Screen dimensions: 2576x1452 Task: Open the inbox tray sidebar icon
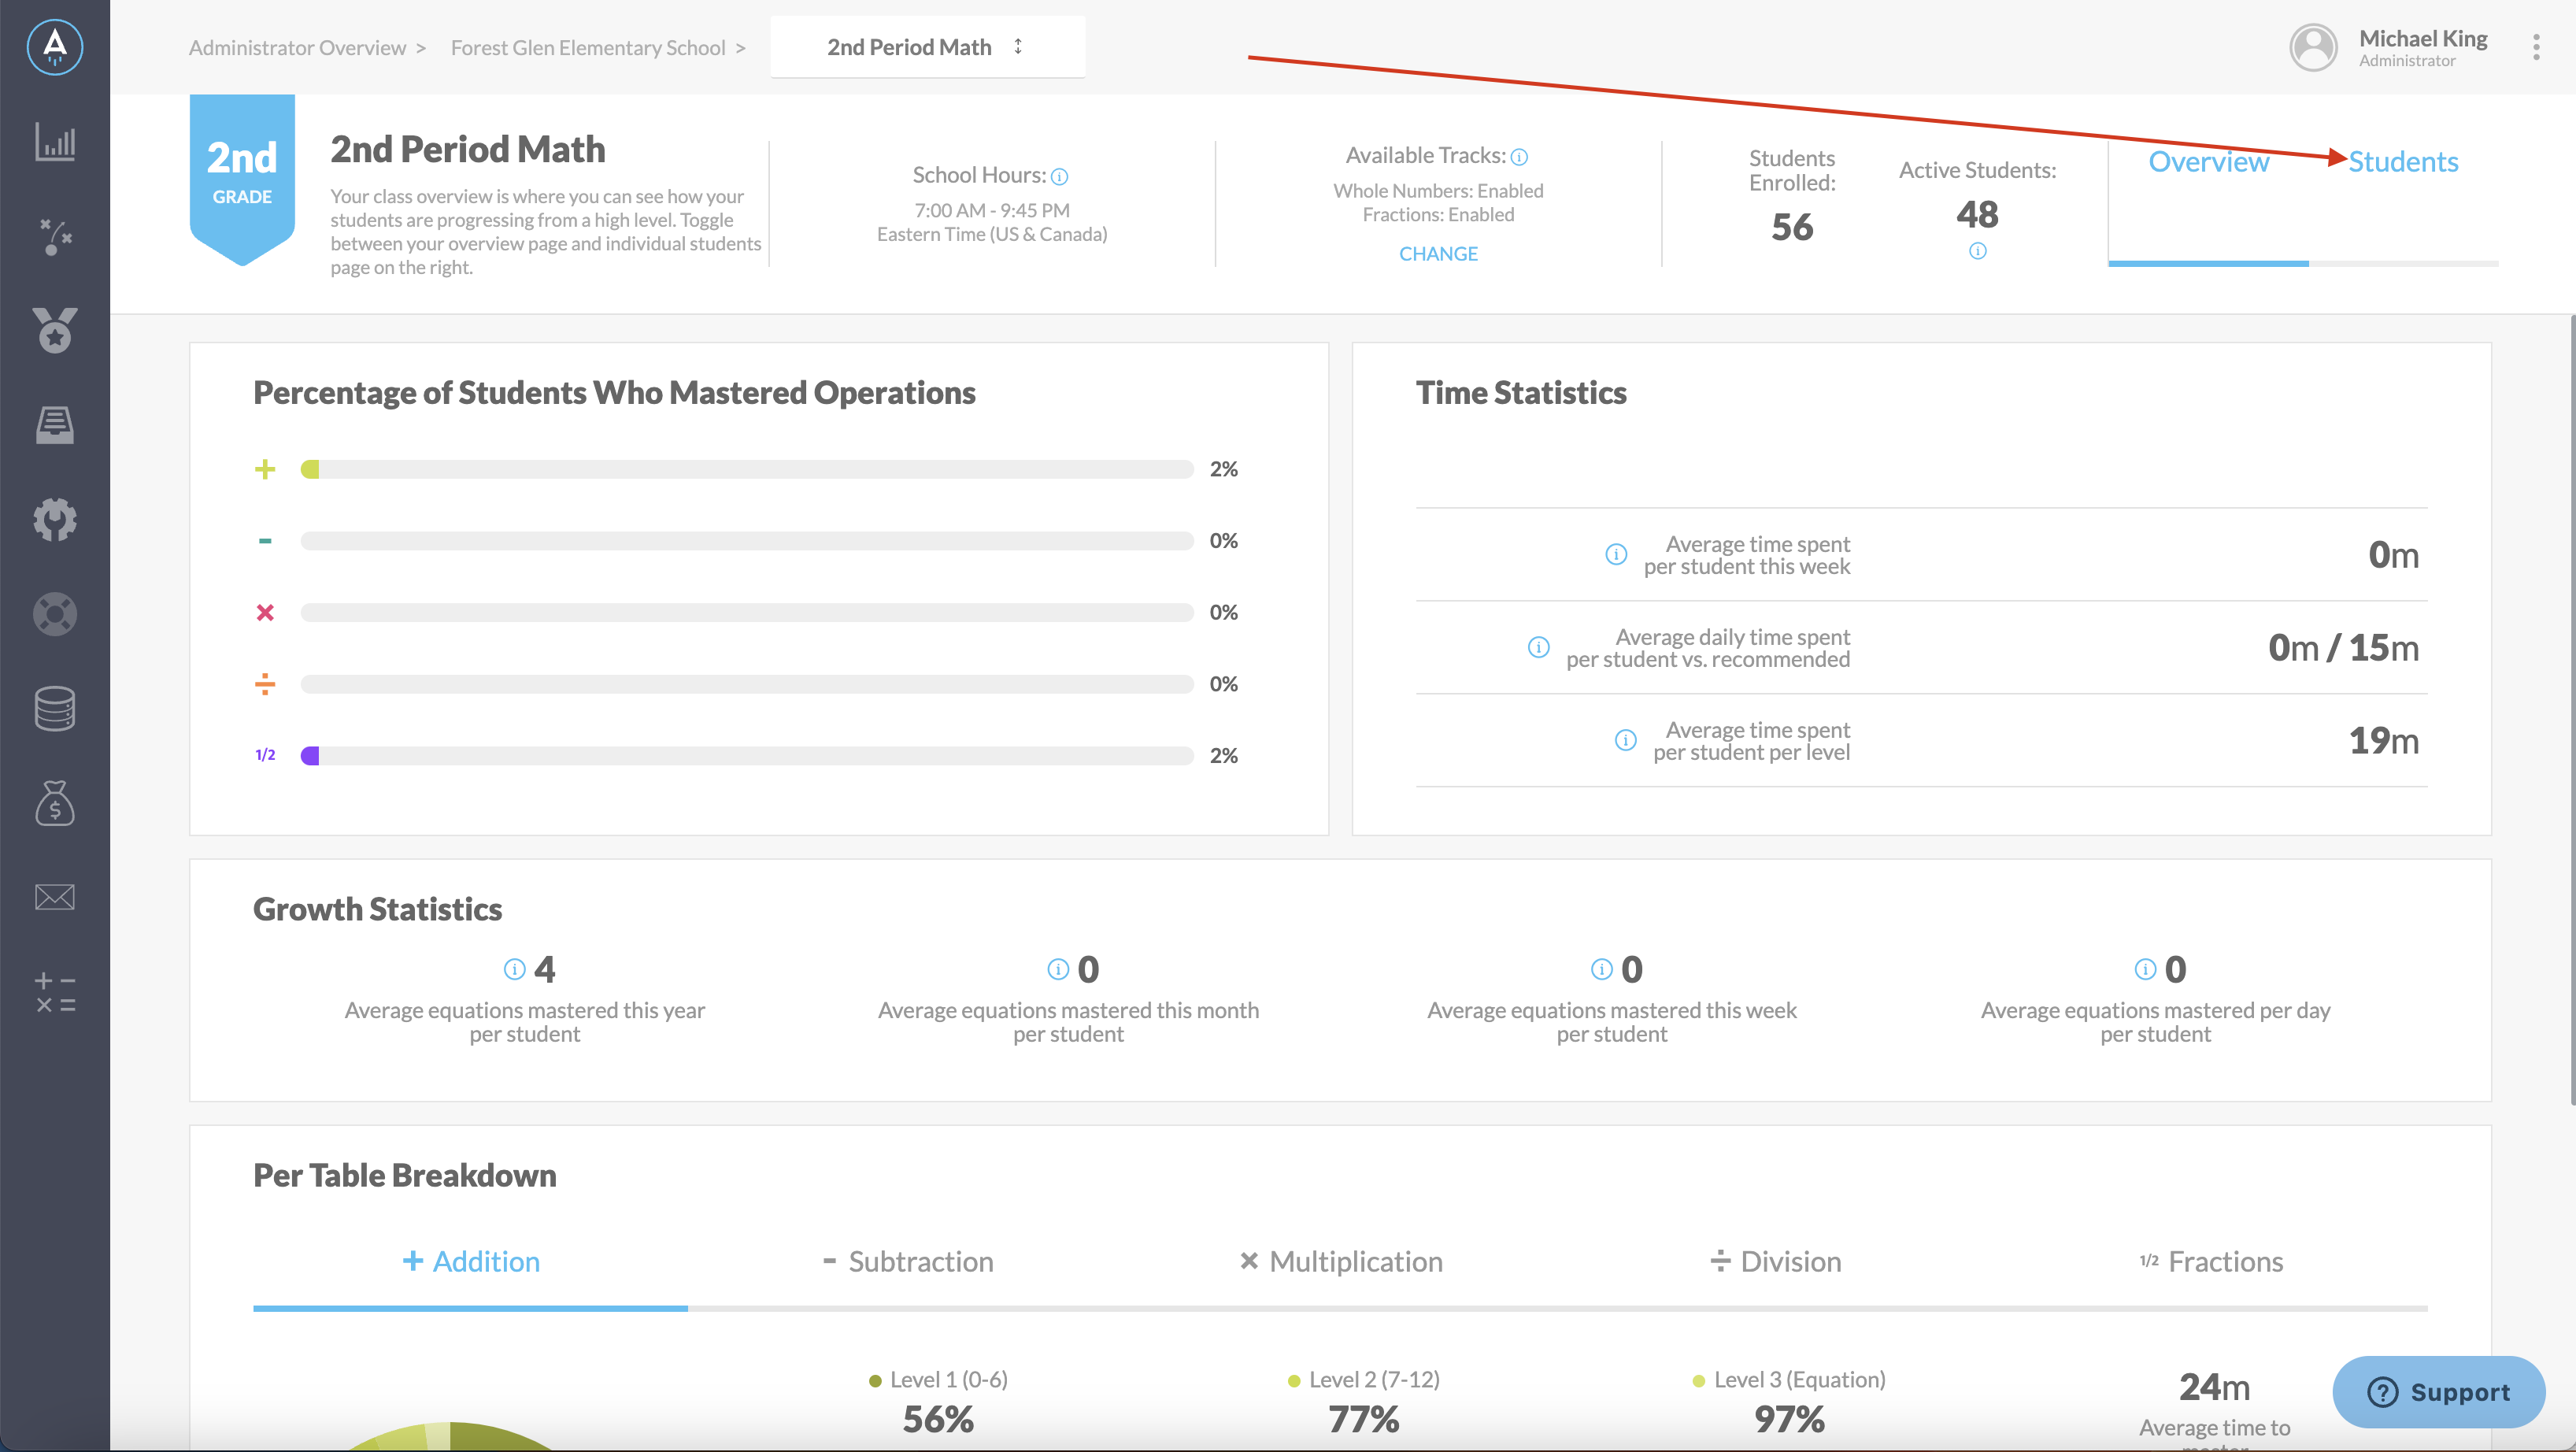tap(55, 424)
